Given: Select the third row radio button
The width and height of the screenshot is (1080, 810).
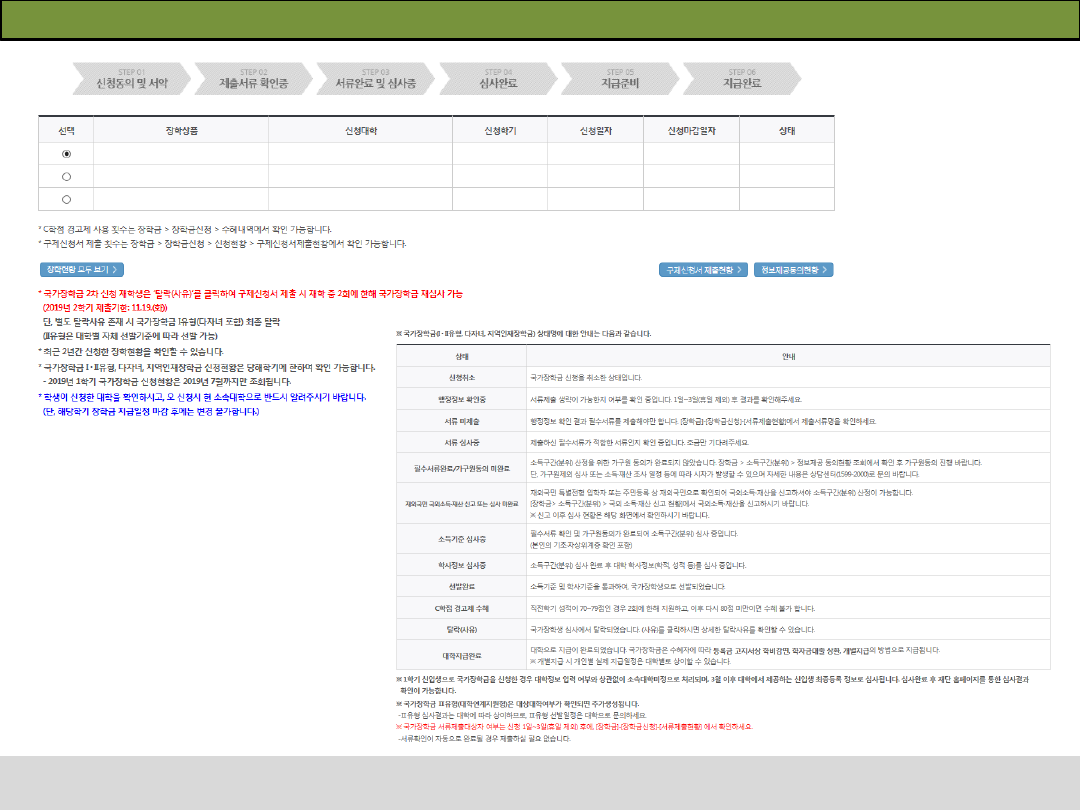Looking at the screenshot, I should (x=67, y=198).
